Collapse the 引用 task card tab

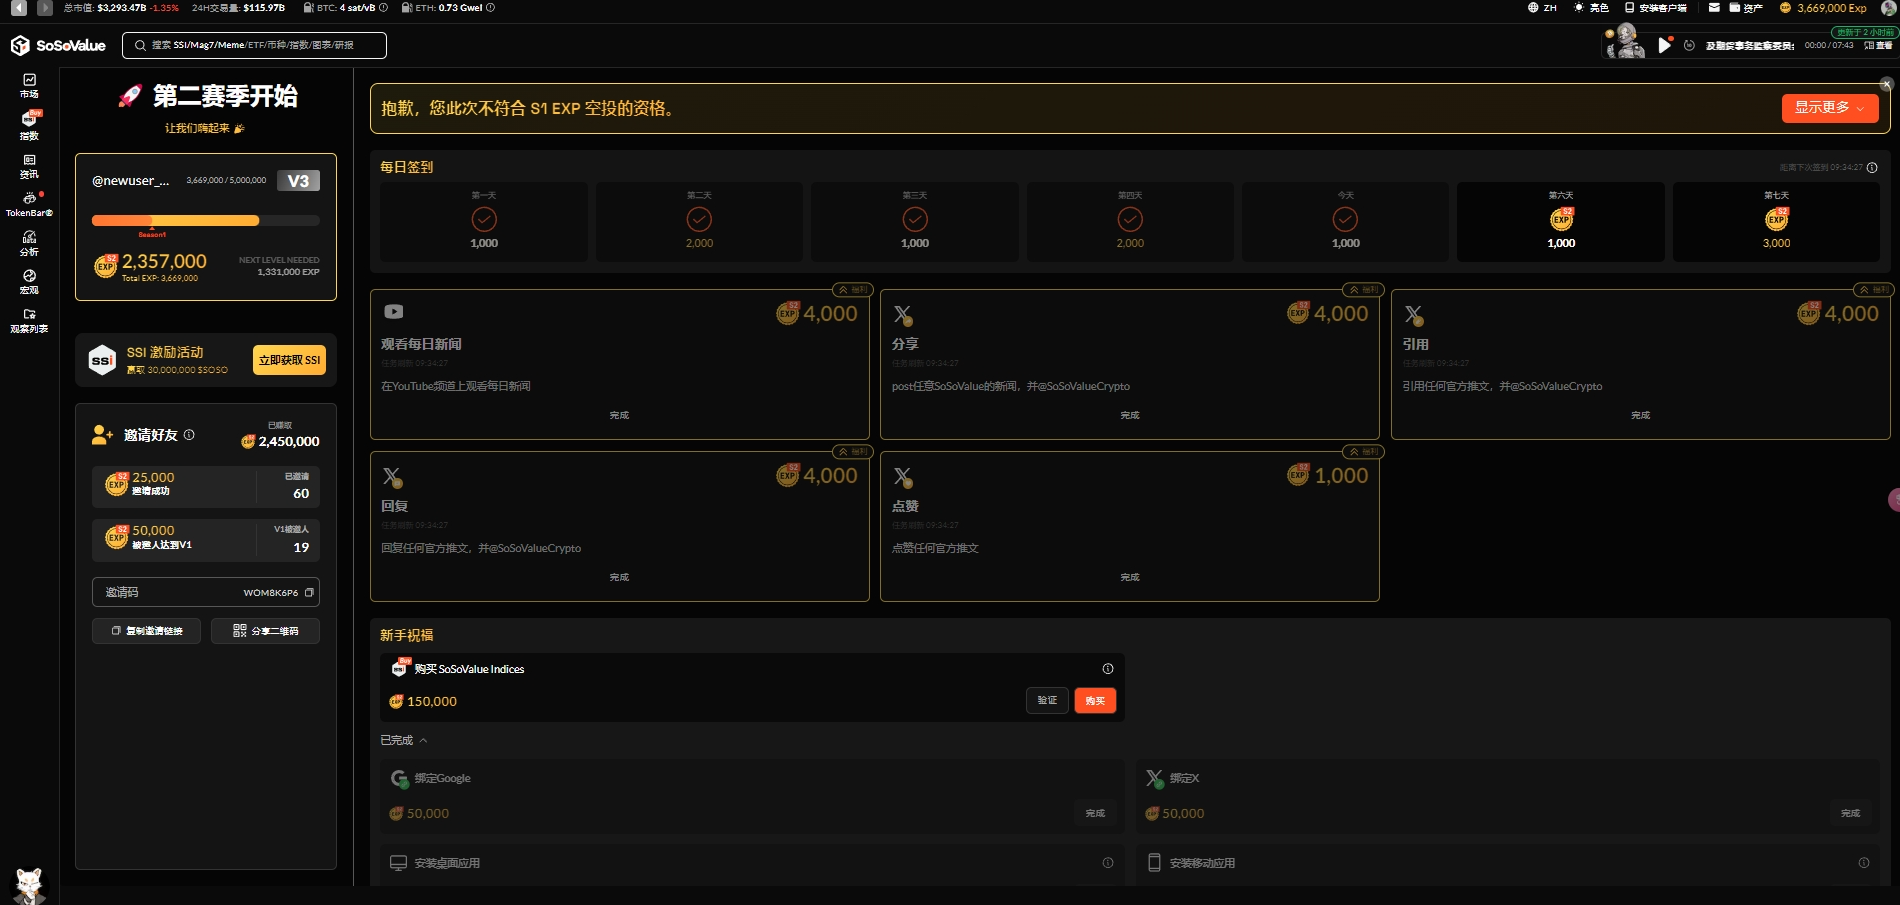point(1873,290)
